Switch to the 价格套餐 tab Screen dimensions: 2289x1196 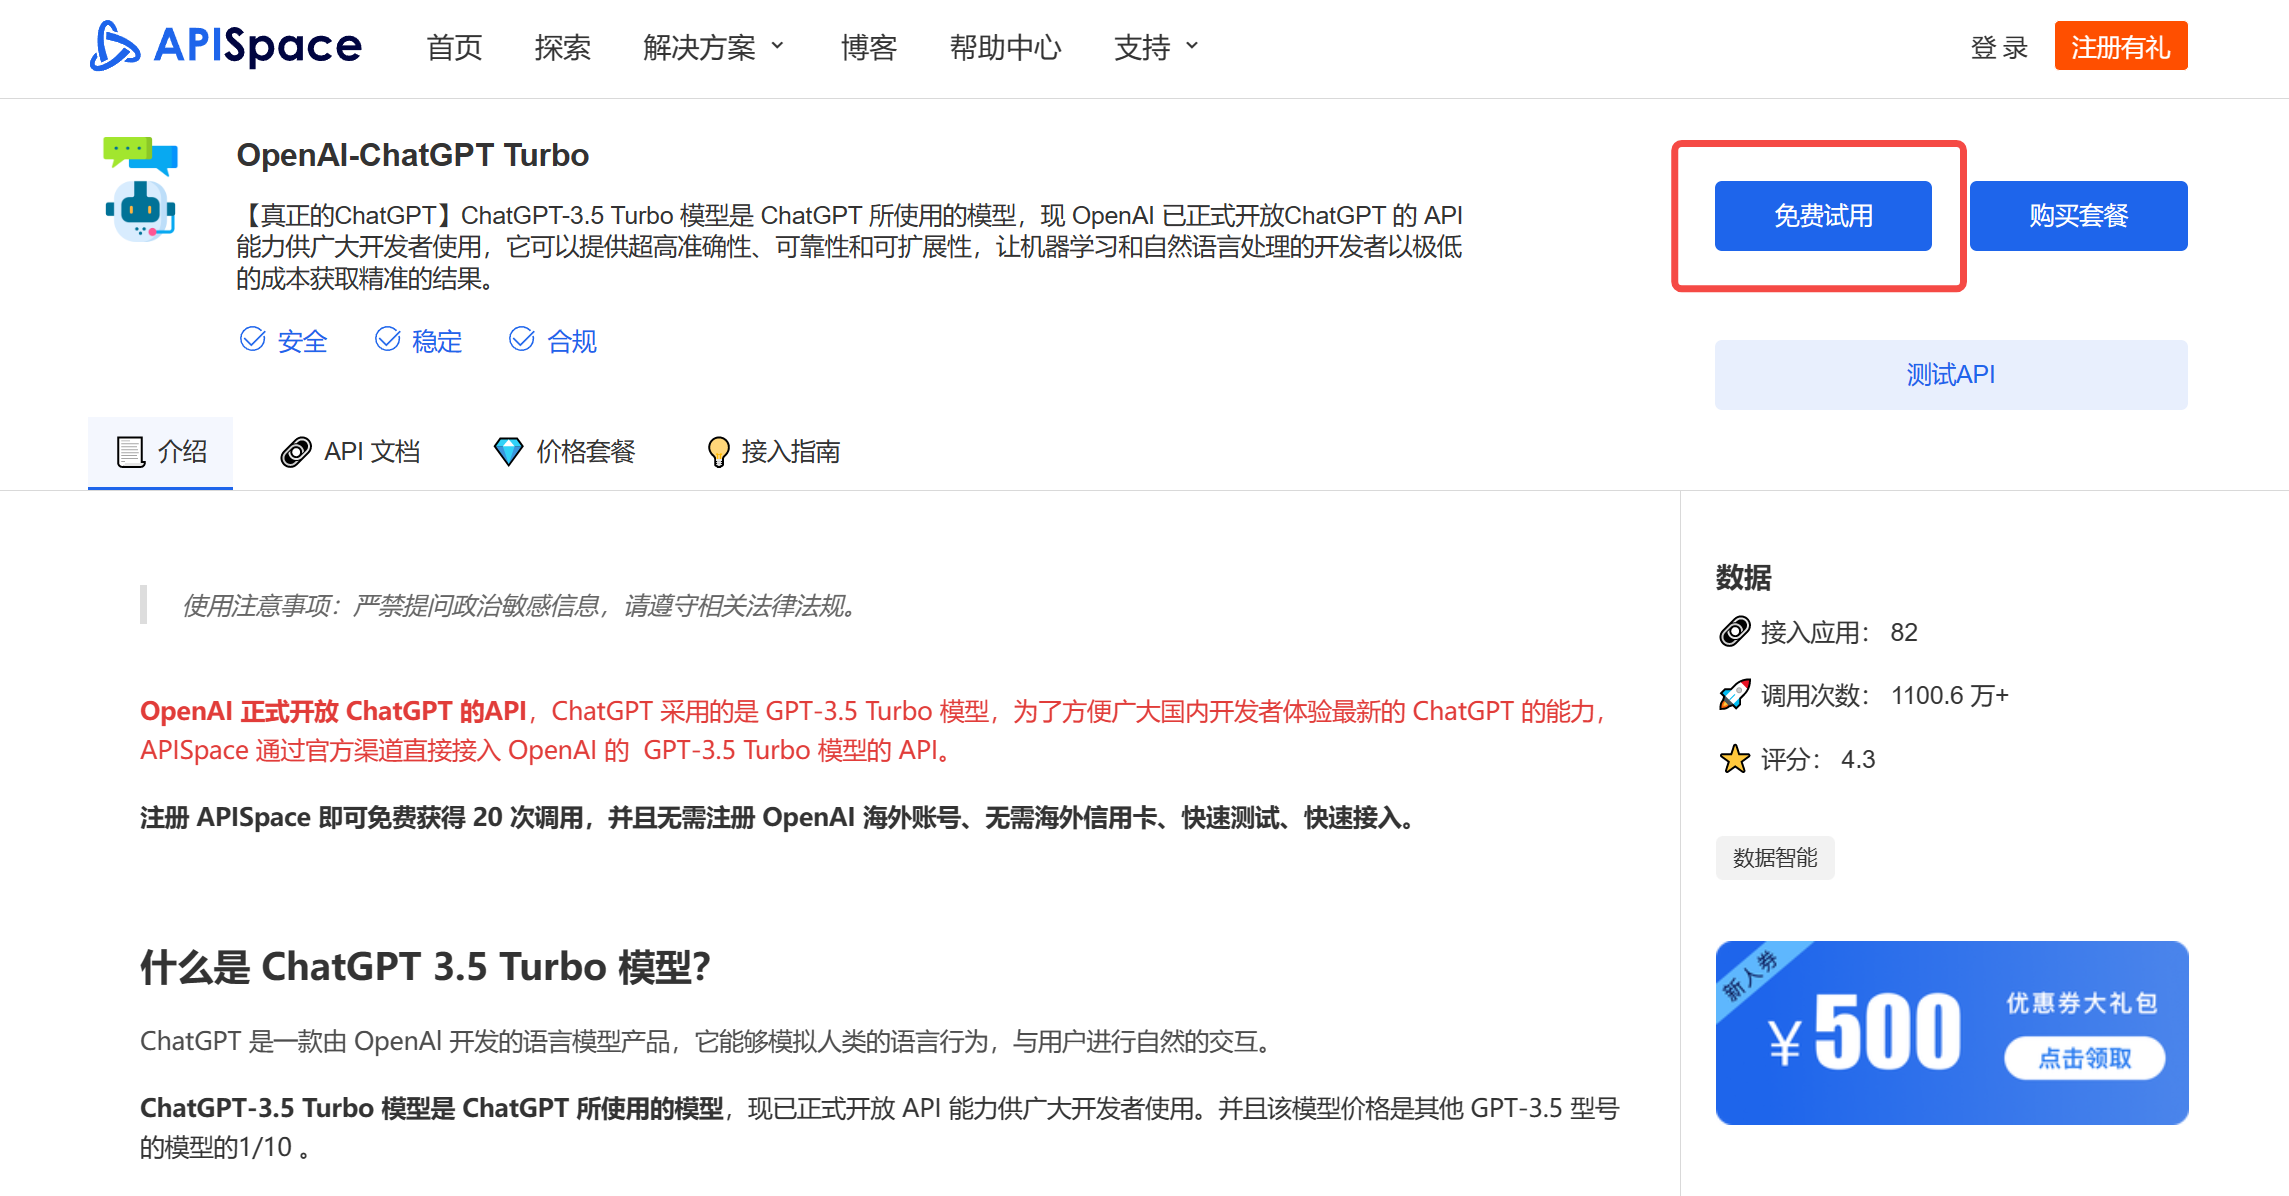[563, 451]
